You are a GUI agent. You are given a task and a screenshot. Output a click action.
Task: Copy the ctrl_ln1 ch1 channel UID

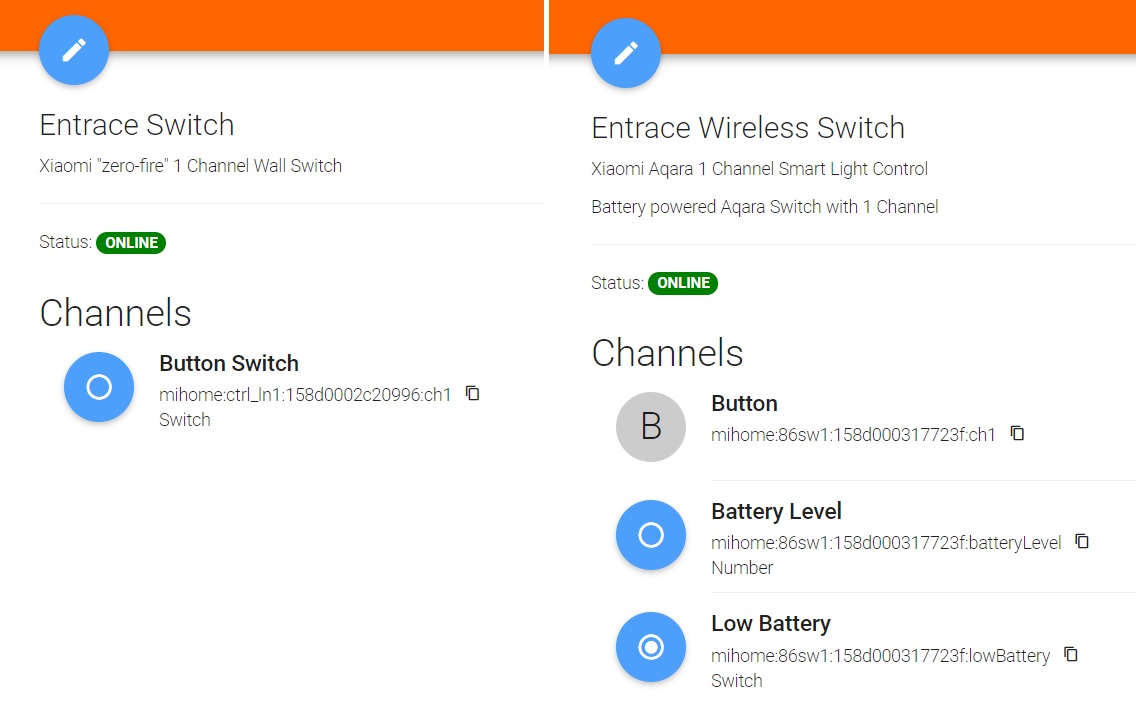(472, 393)
